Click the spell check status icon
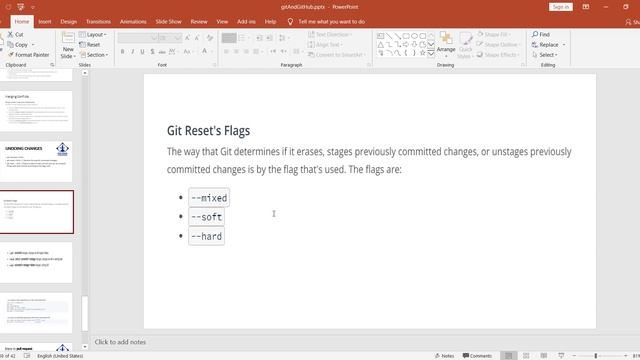 [27, 356]
